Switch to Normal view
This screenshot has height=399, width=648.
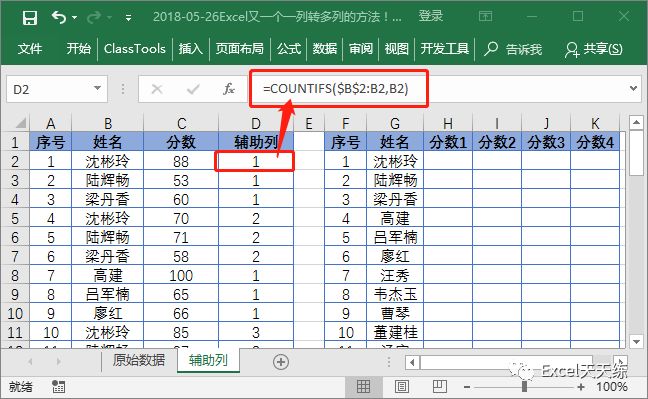click(363, 387)
